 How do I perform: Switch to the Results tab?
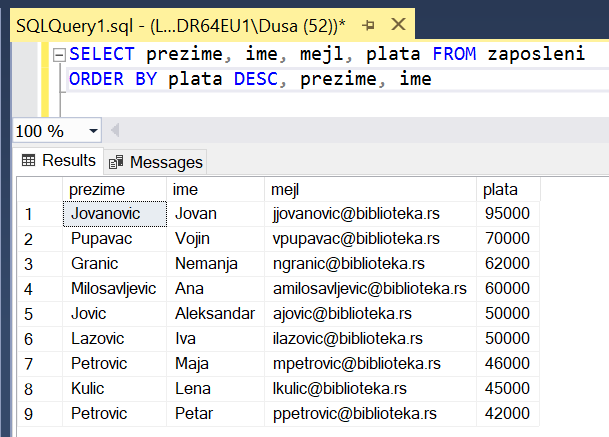click(58, 161)
